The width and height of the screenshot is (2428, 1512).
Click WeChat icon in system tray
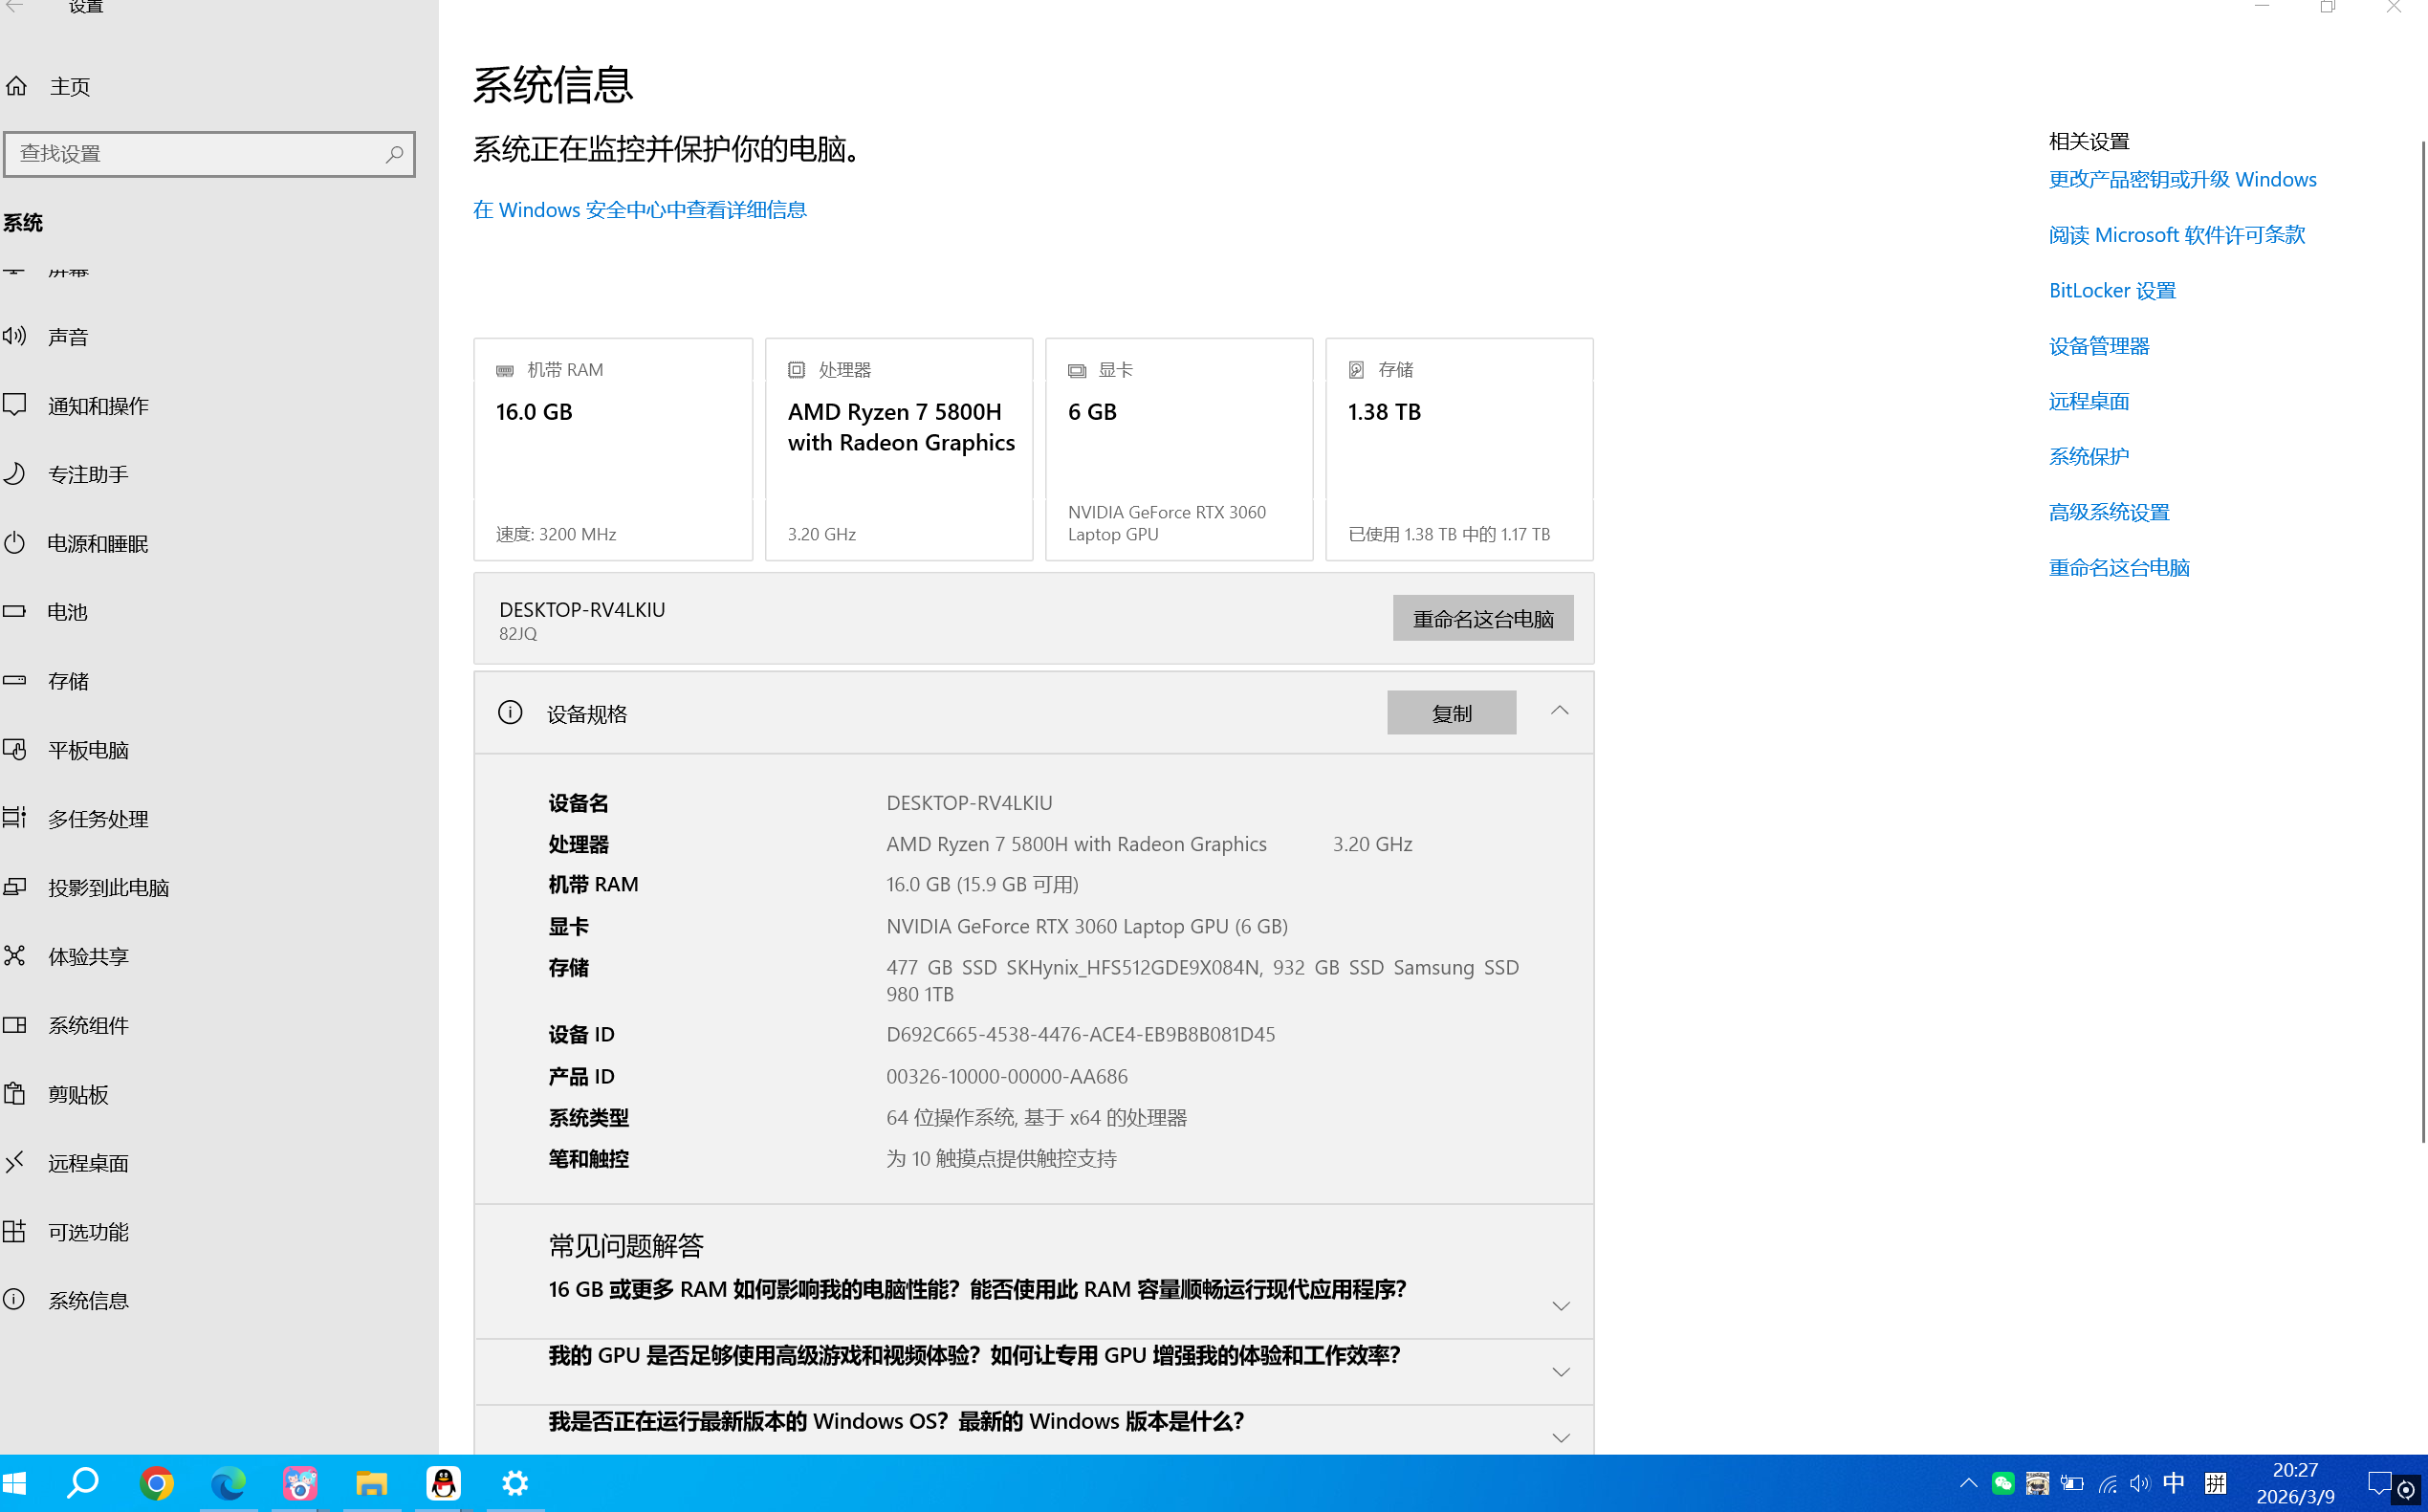2002,1483
